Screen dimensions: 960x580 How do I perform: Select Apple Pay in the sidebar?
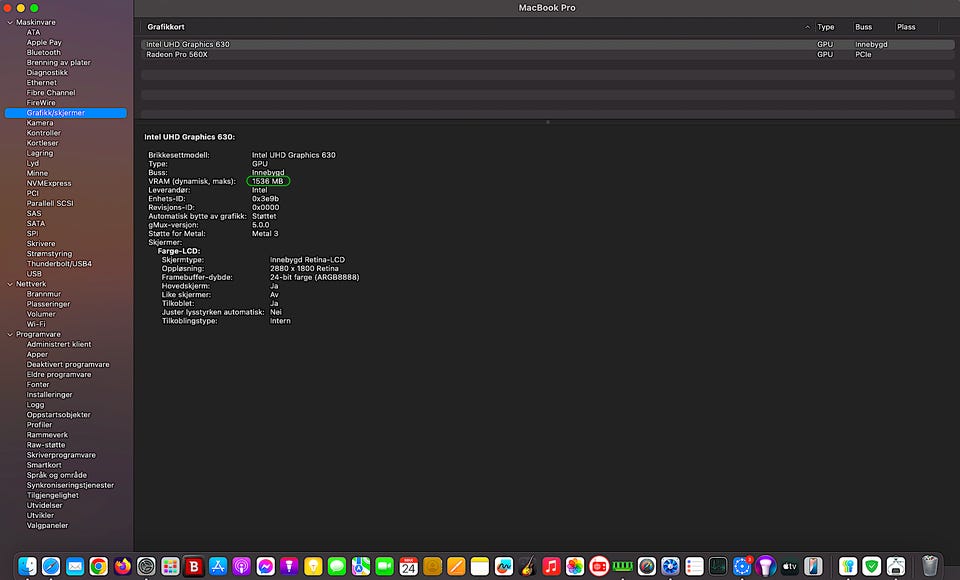tap(44, 42)
